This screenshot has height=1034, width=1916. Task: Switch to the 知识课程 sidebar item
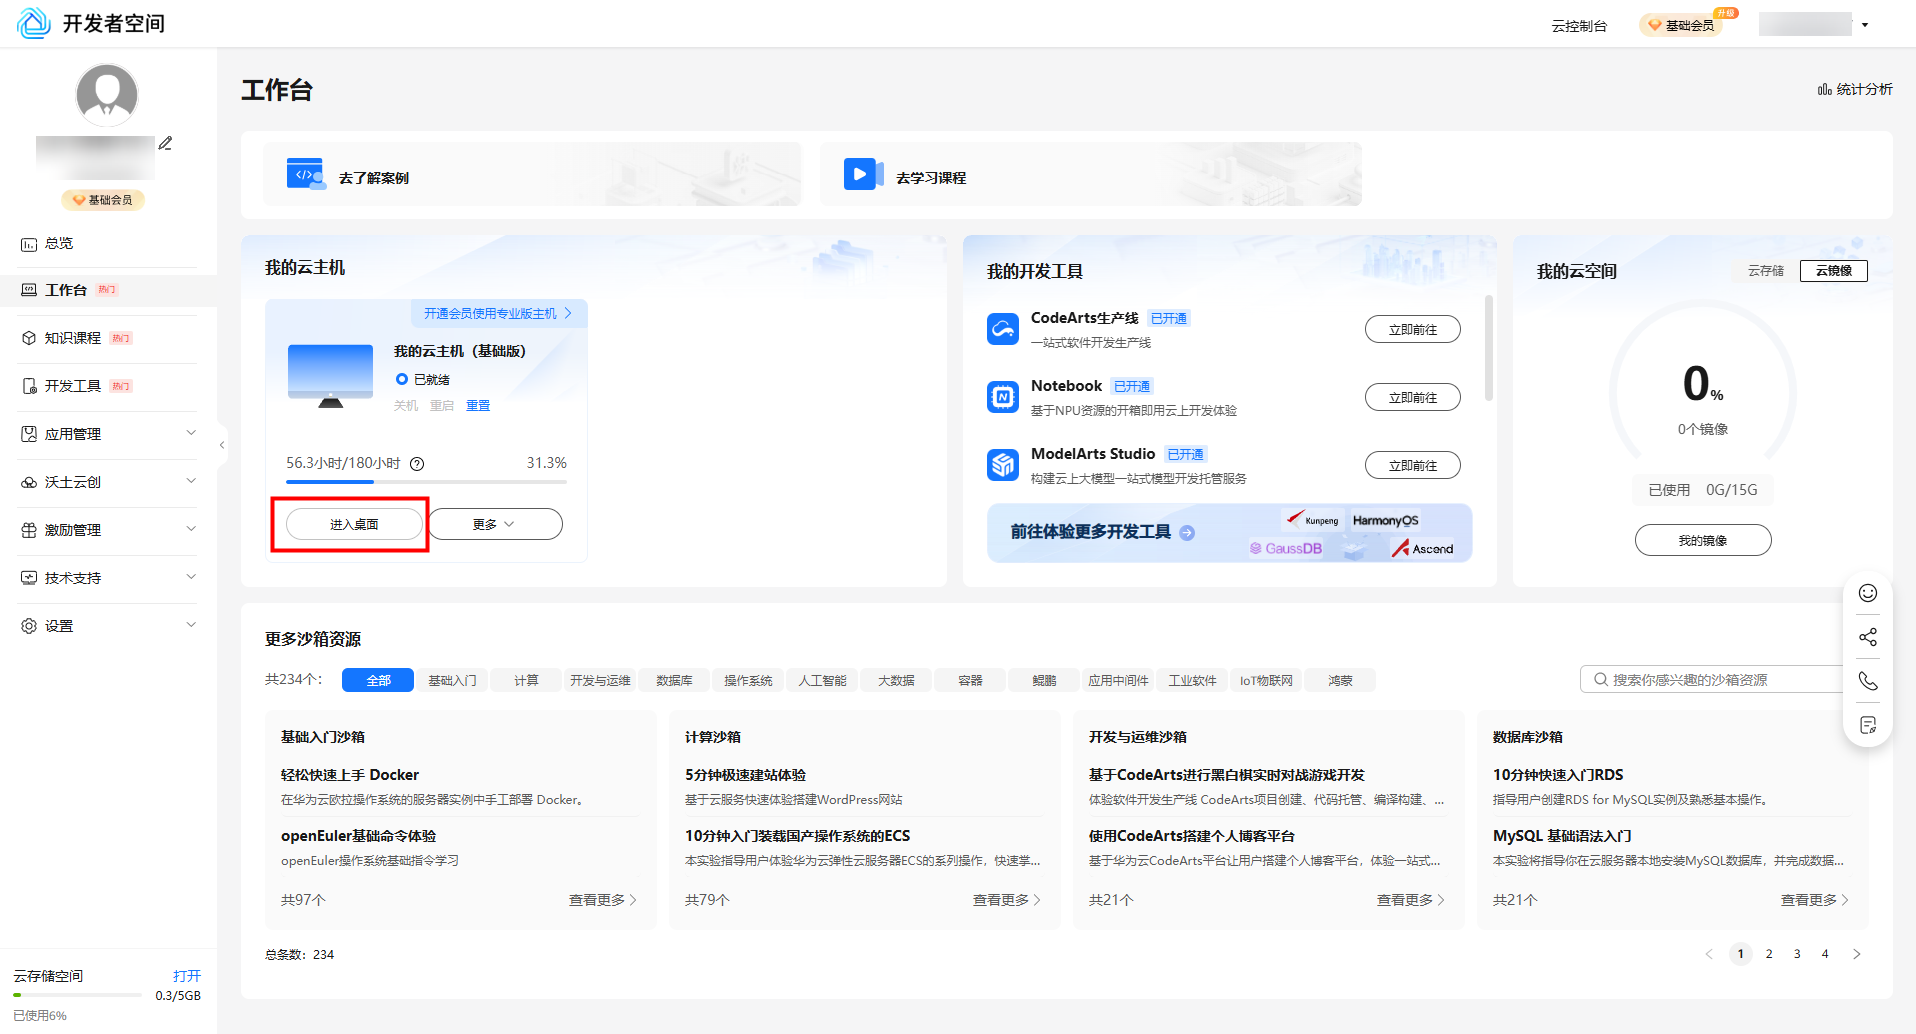click(x=72, y=338)
